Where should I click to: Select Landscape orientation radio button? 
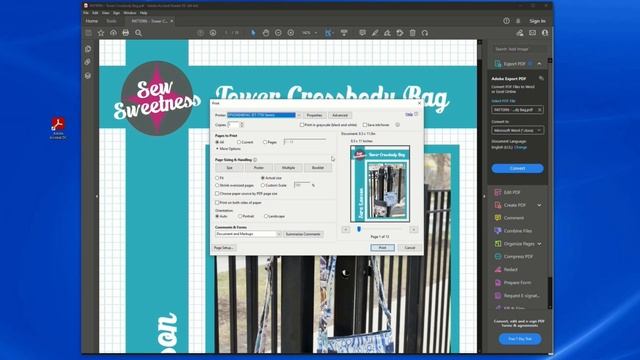266,216
